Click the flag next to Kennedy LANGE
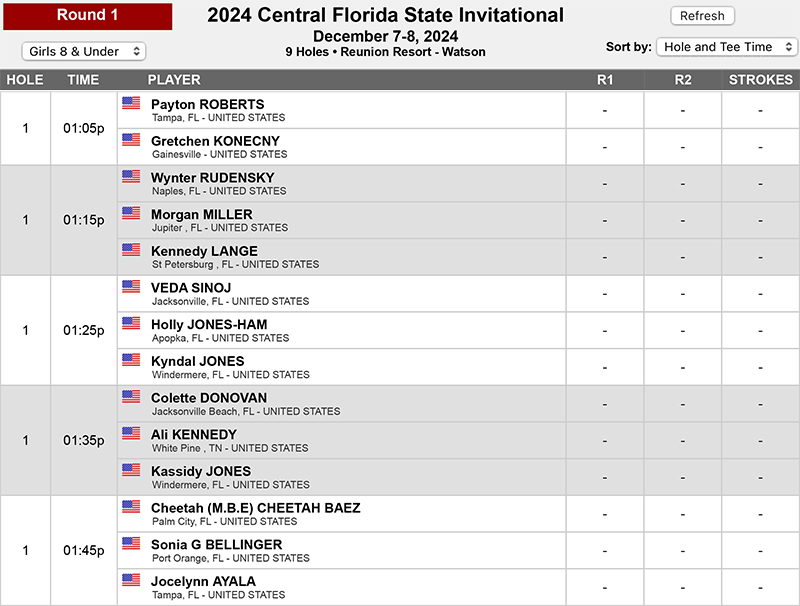 [131, 249]
